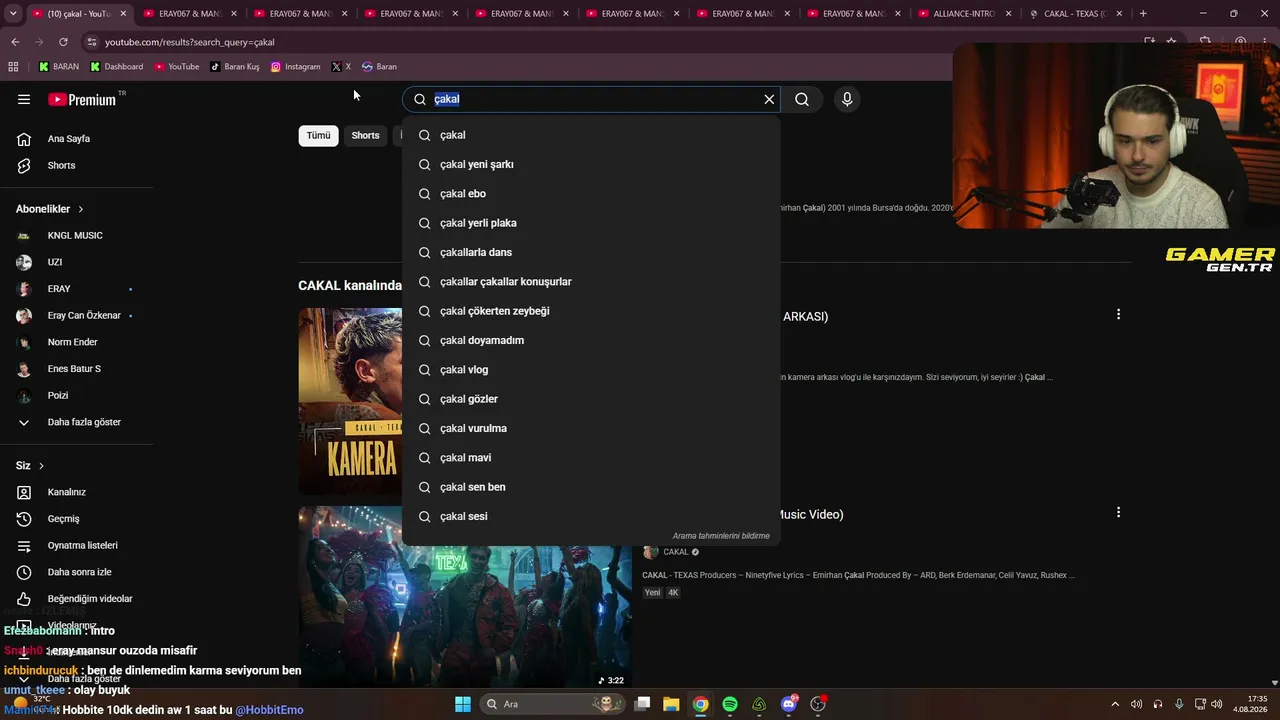The width and height of the screenshot is (1280, 720).
Task: Play the TEXAS music video thumbnail
Action: tap(465, 597)
